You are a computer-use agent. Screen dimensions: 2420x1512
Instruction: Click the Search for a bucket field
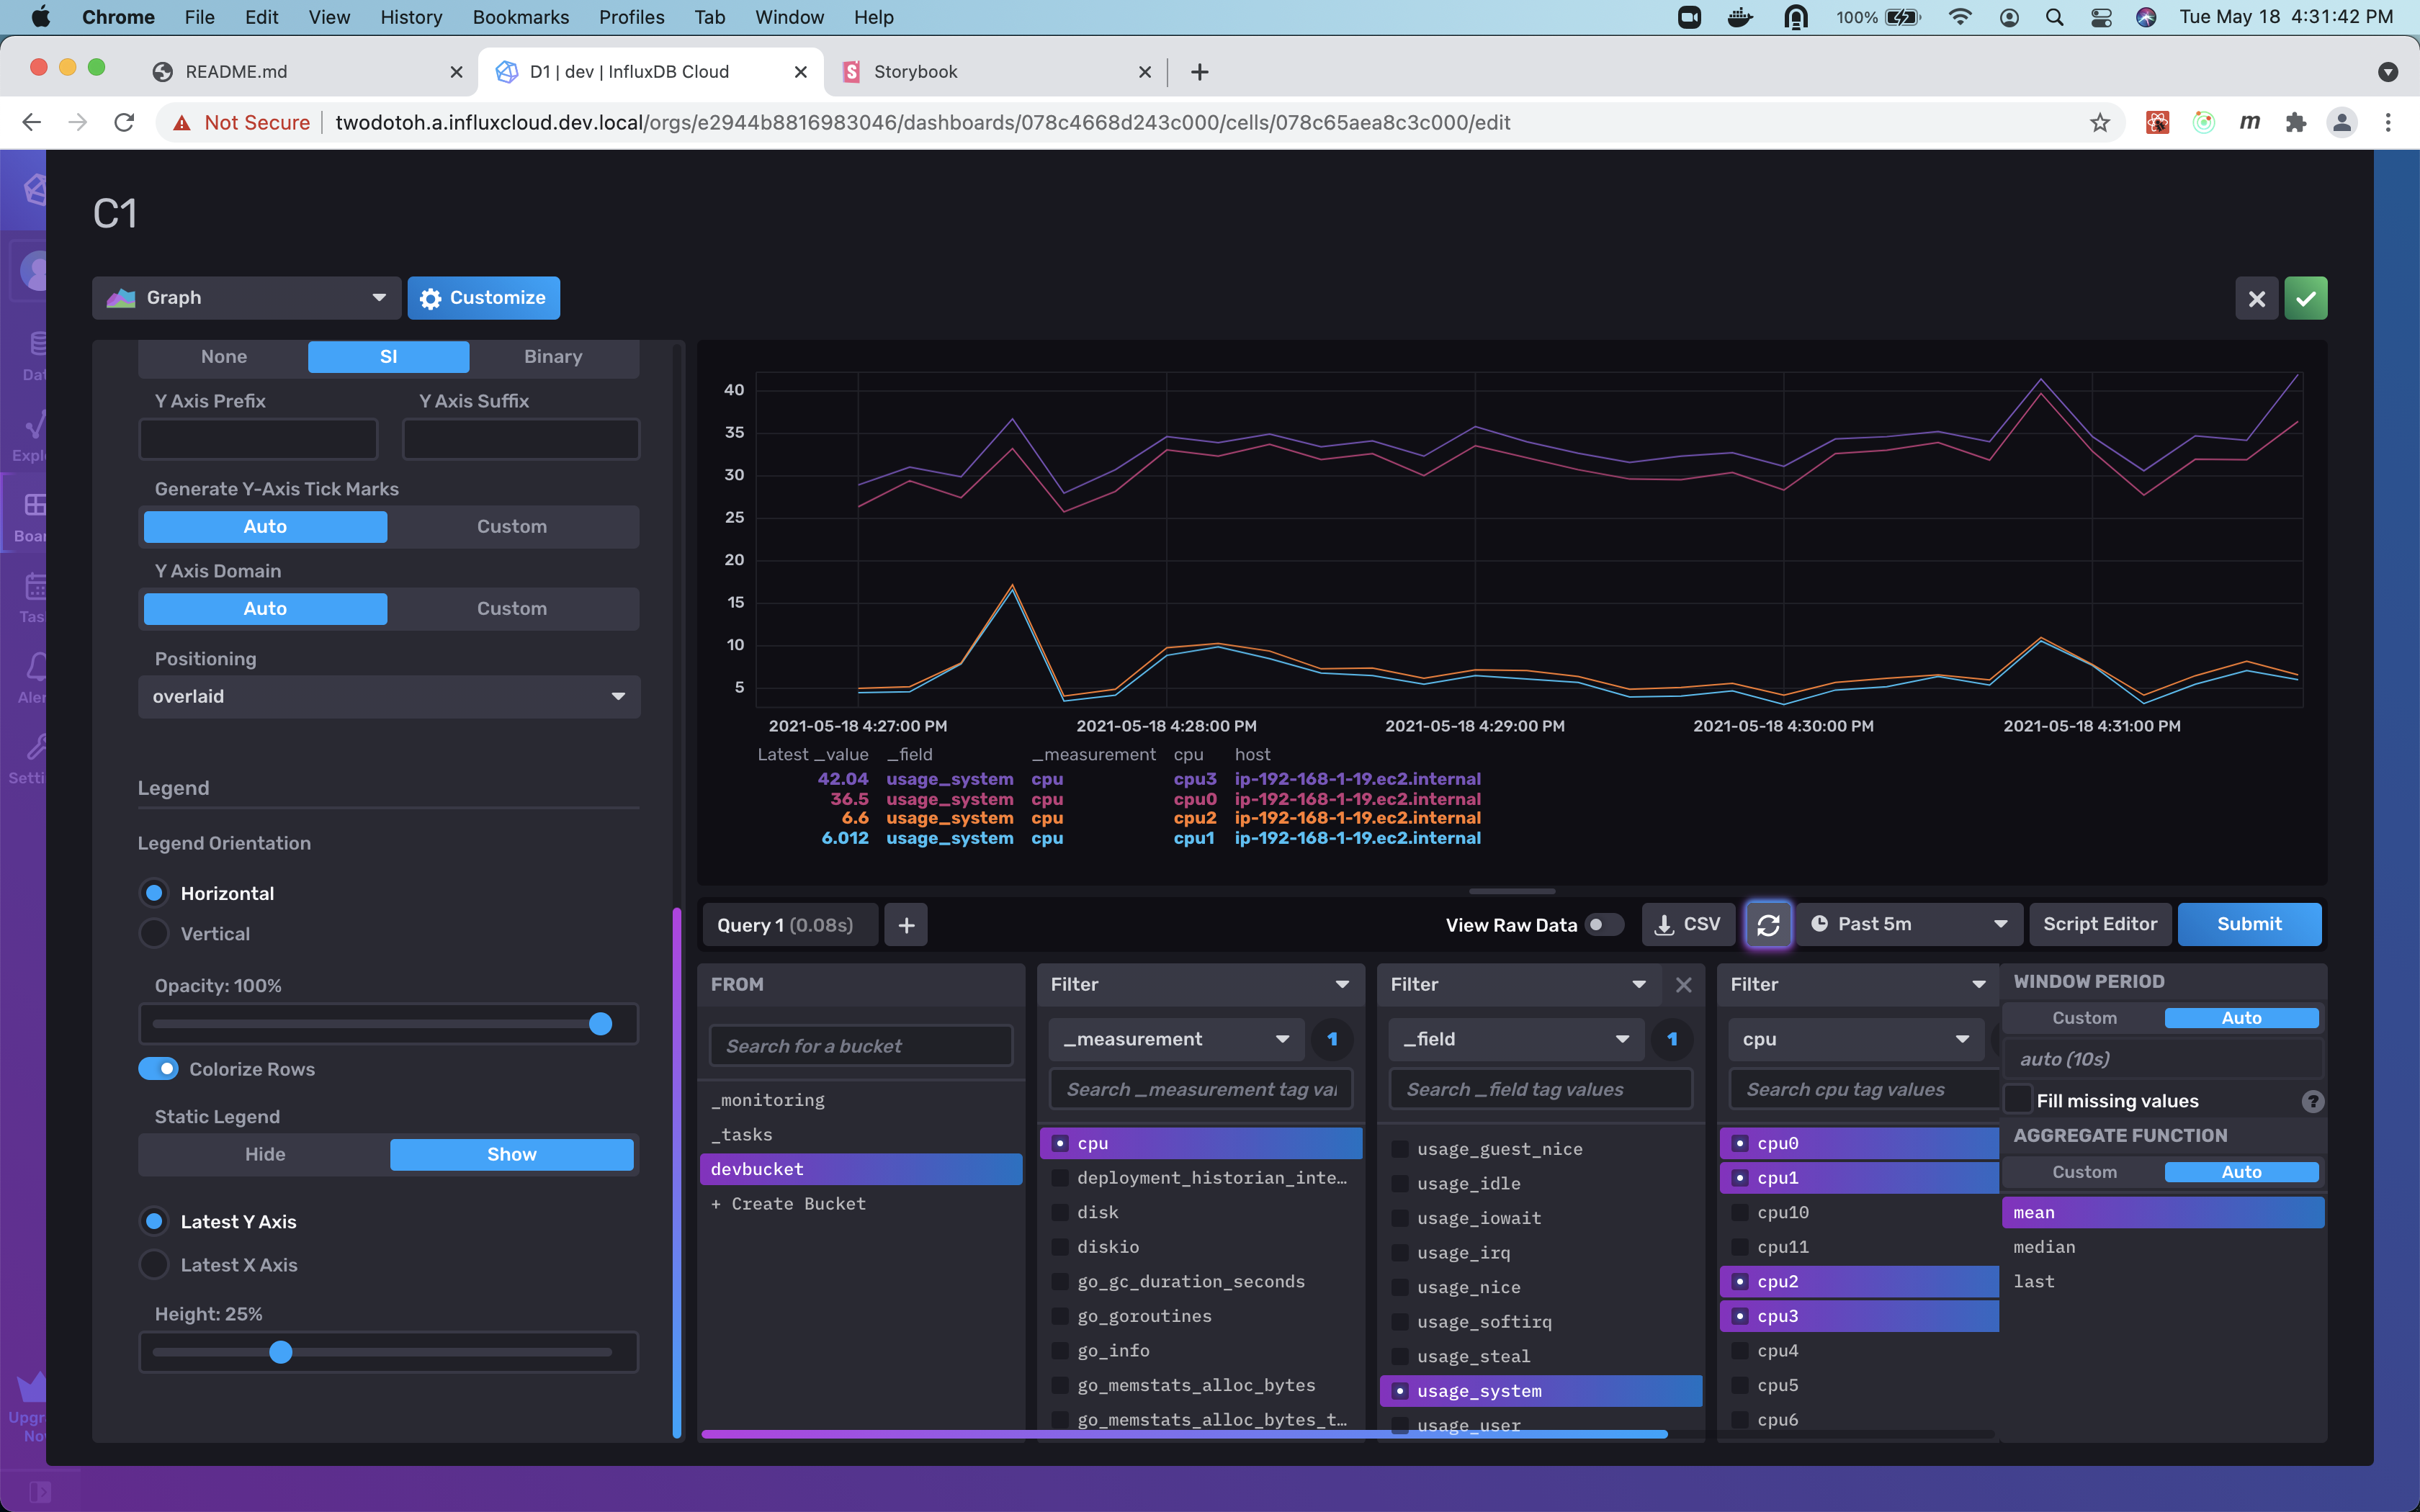click(861, 1045)
